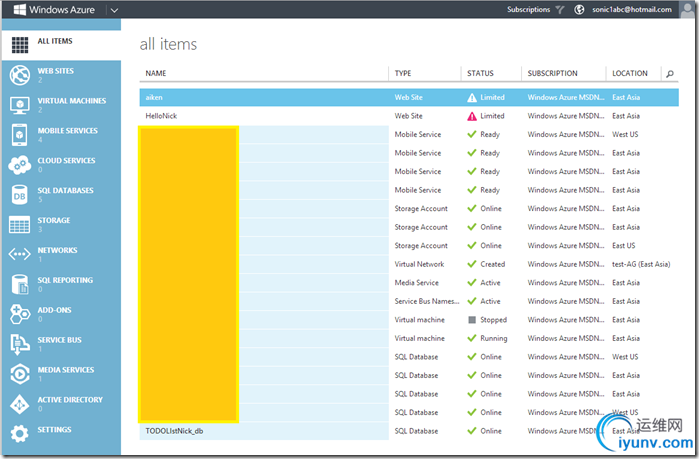Click the Stopped square status icon

tap(472, 320)
